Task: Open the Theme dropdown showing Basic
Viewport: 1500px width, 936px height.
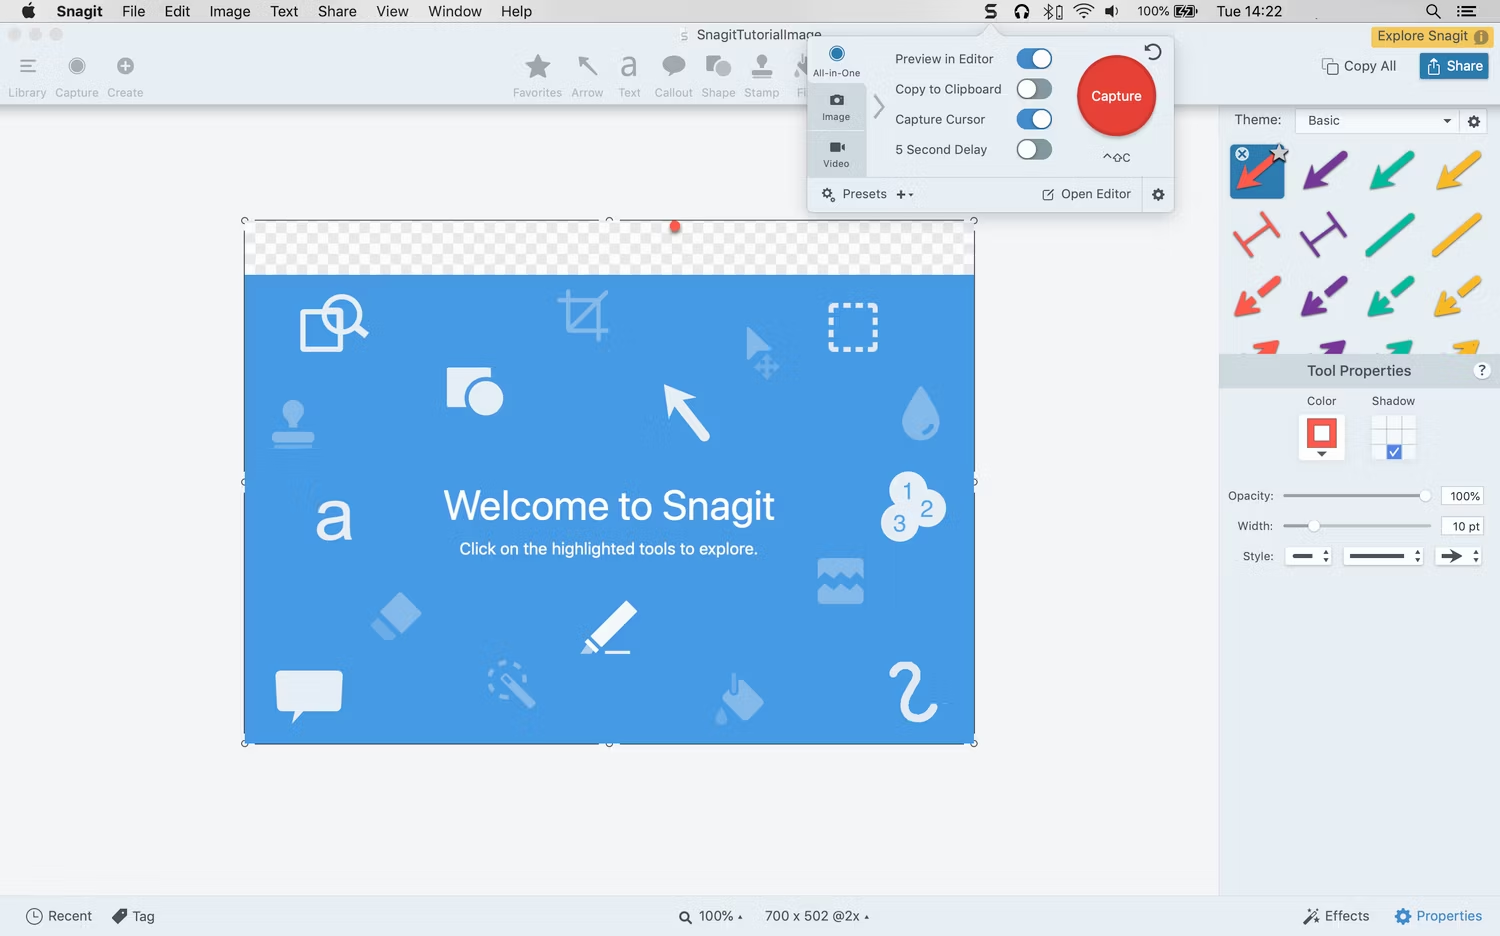Action: click(1377, 120)
